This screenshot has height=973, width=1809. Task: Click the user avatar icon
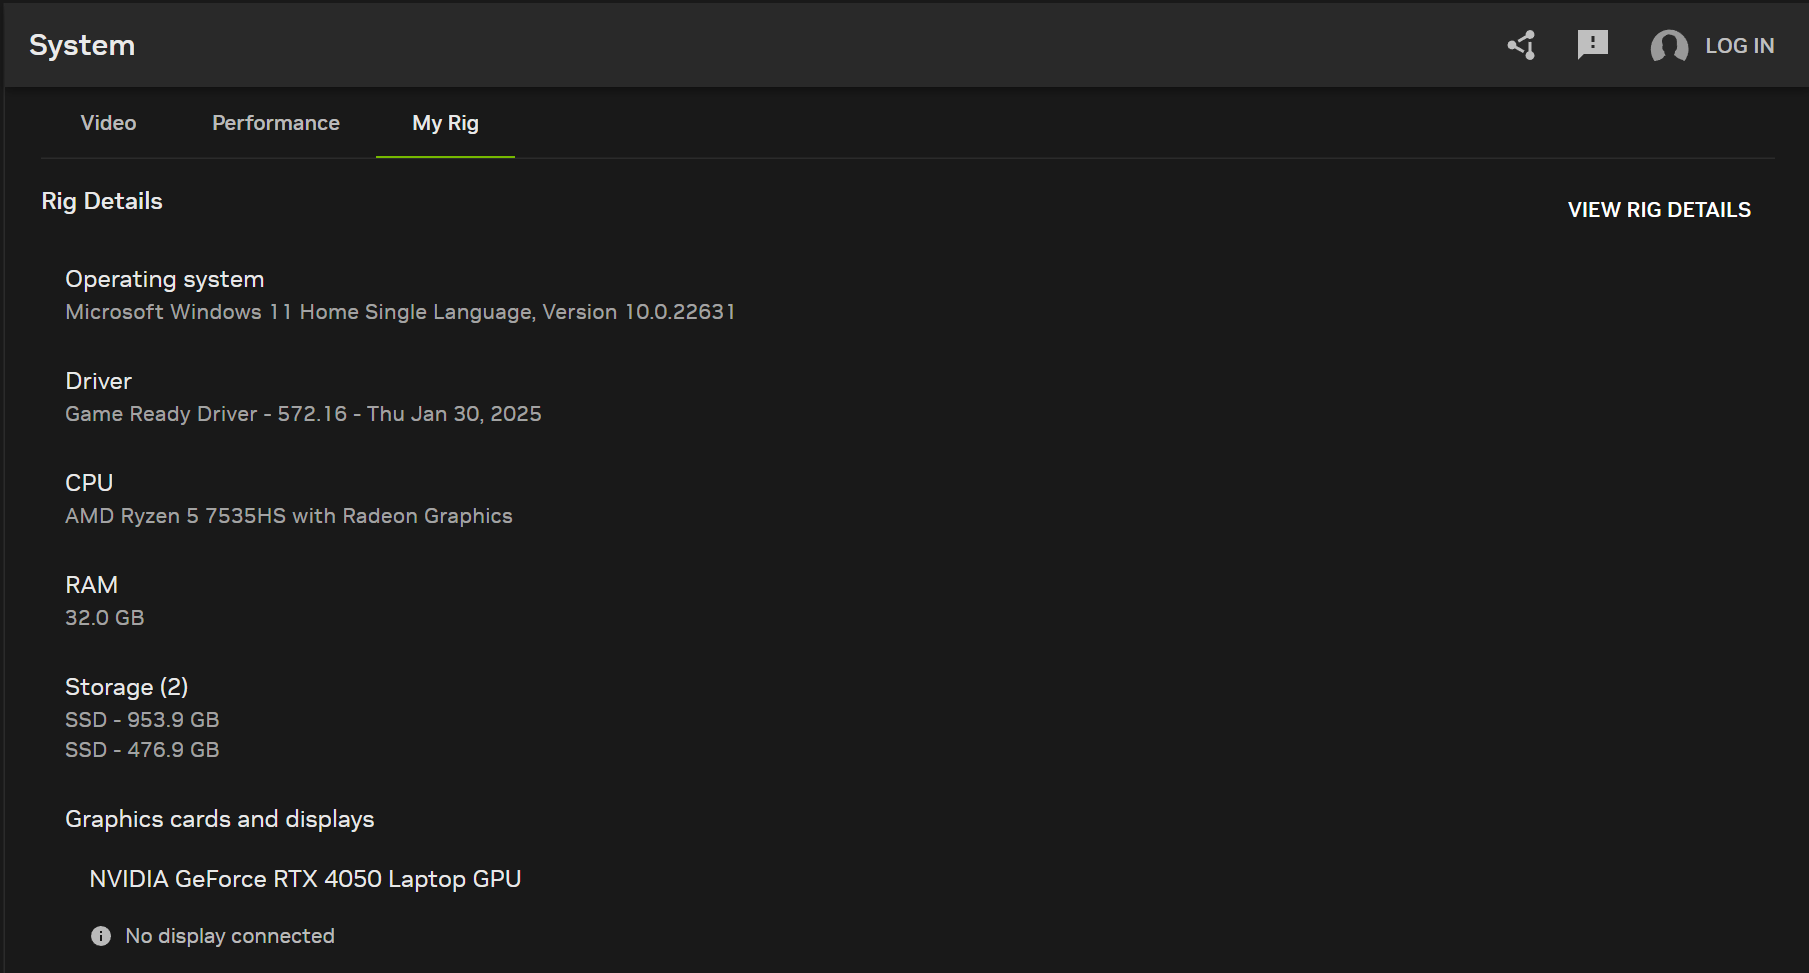click(x=1668, y=46)
